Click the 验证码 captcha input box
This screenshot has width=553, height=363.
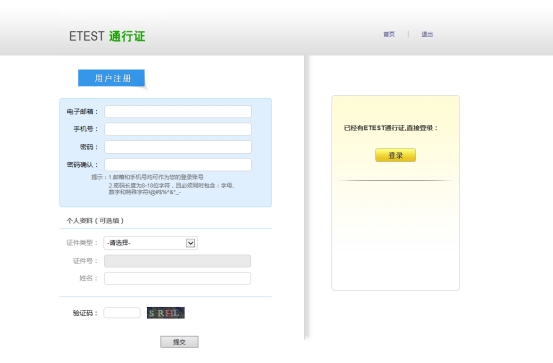(122, 313)
